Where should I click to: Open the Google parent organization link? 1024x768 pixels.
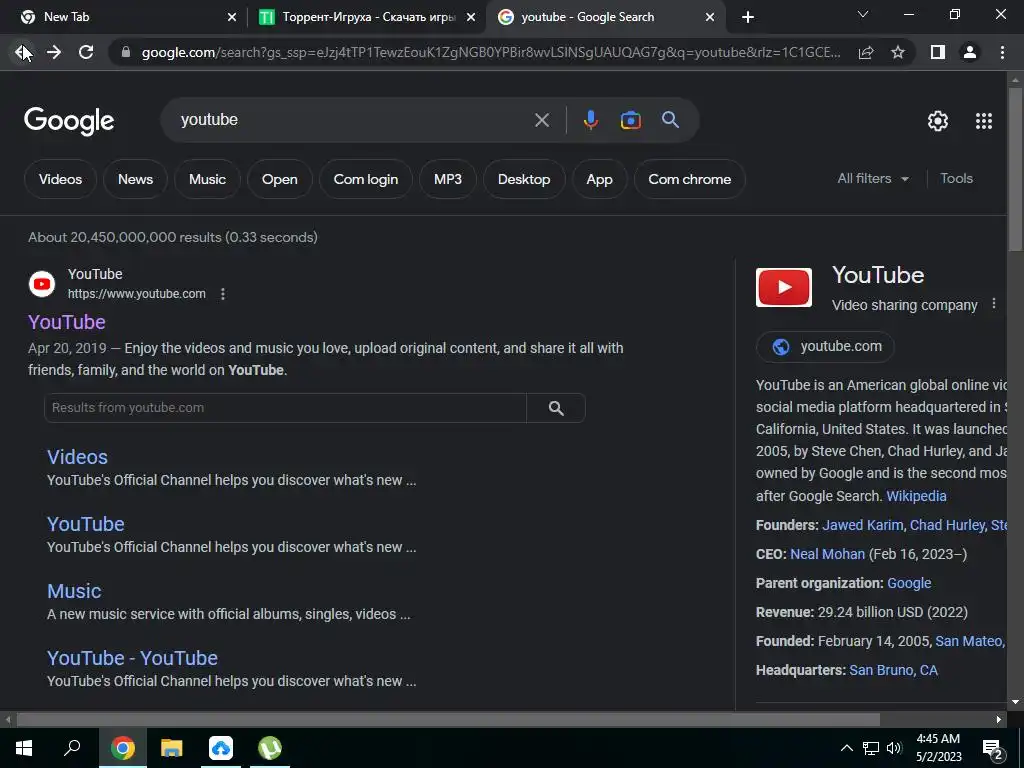tap(909, 583)
